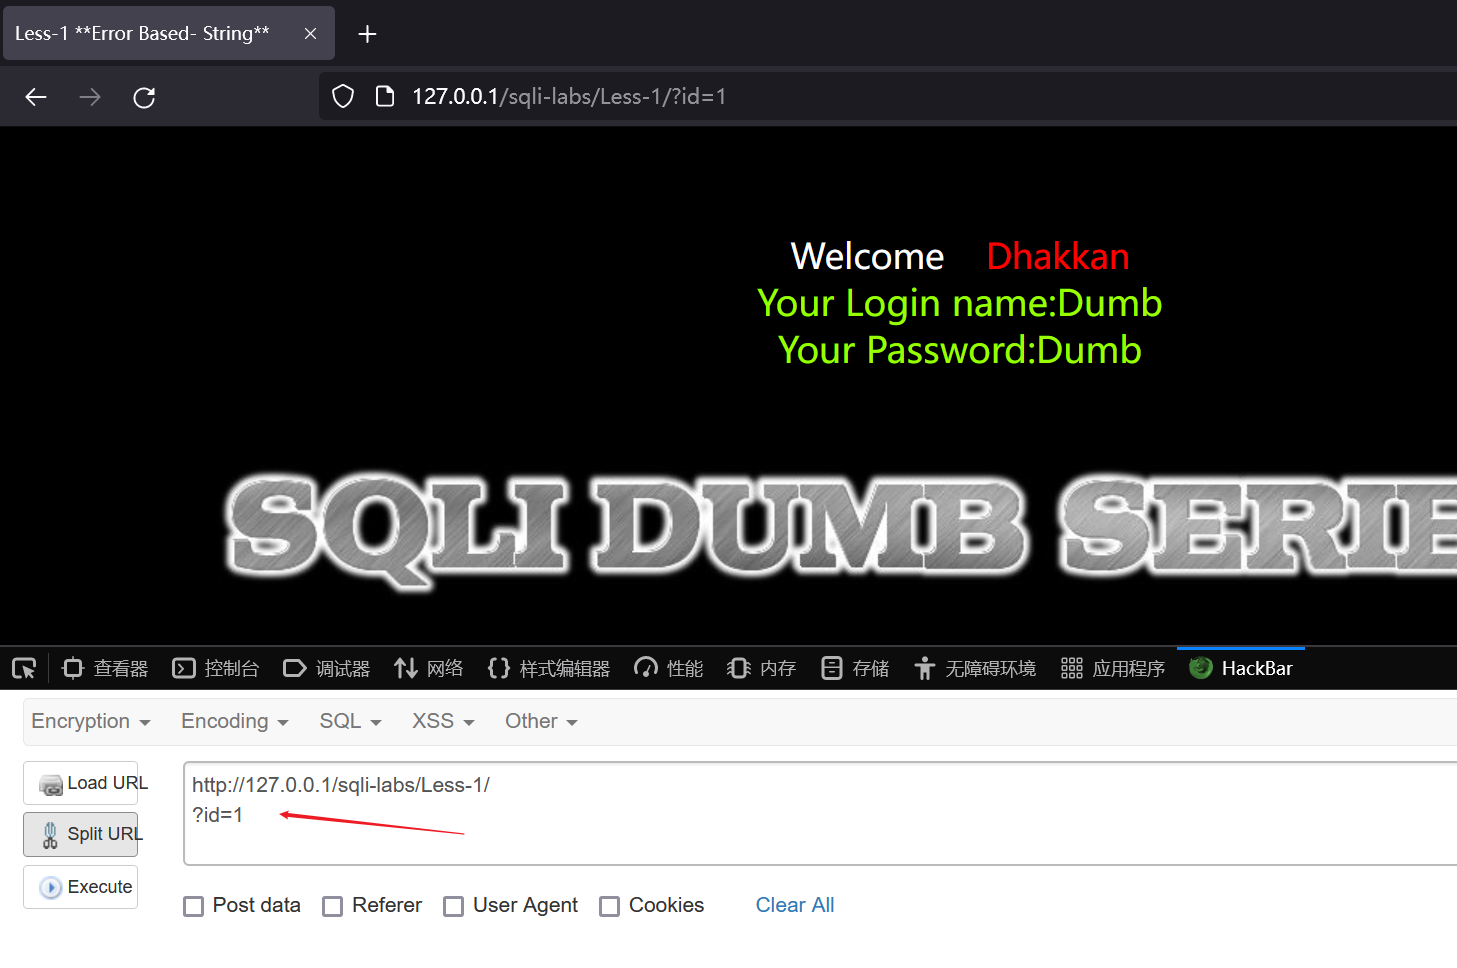The width and height of the screenshot is (1457, 968).
Task: Enable the Post data checkbox
Action: pos(193,906)
